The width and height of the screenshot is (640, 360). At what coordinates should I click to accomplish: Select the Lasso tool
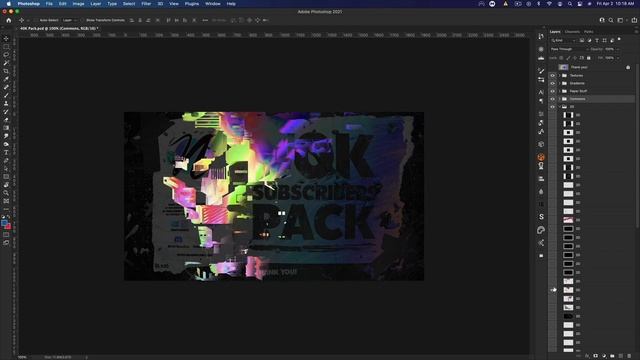(x=6, y=55)
